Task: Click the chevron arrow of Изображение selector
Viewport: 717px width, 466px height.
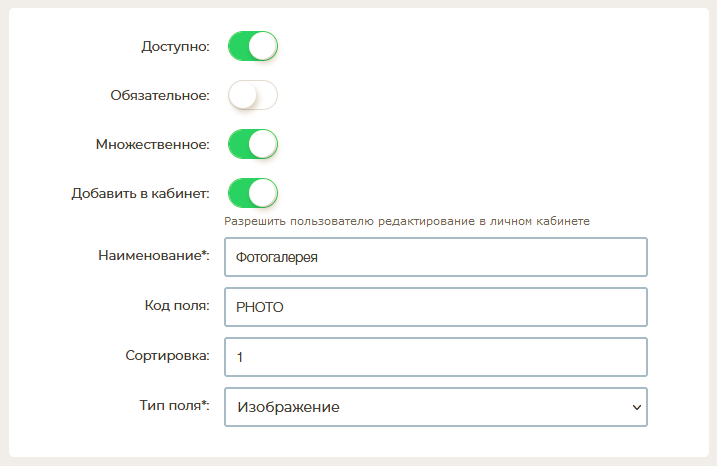Action: pyautogui.click(x=636, y=407)
